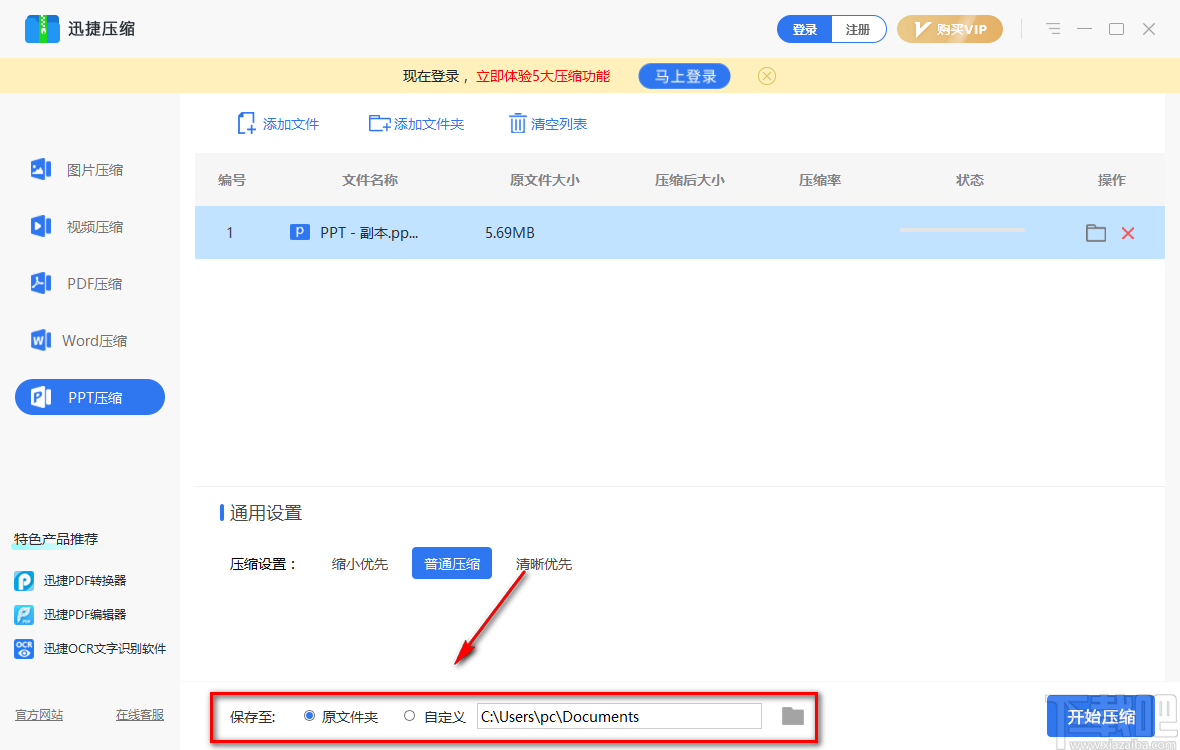Click the 图片压缩 icon

pyautogui.click(x=41, y=169)
